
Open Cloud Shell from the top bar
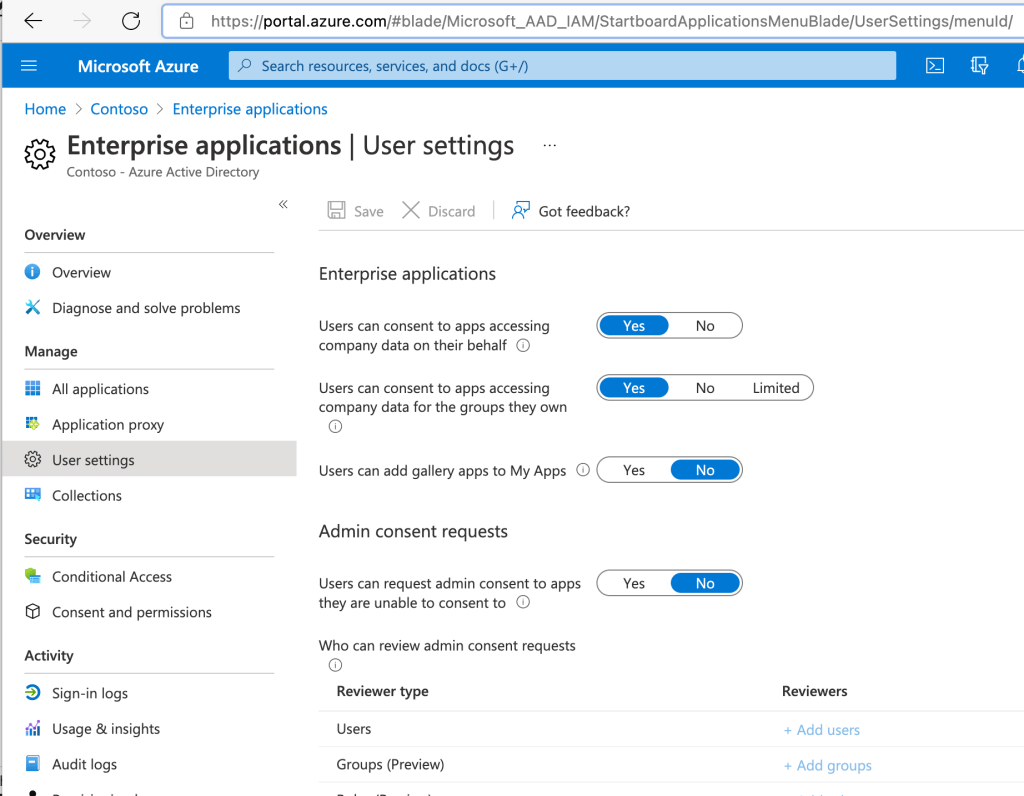[x=934, y=66]
